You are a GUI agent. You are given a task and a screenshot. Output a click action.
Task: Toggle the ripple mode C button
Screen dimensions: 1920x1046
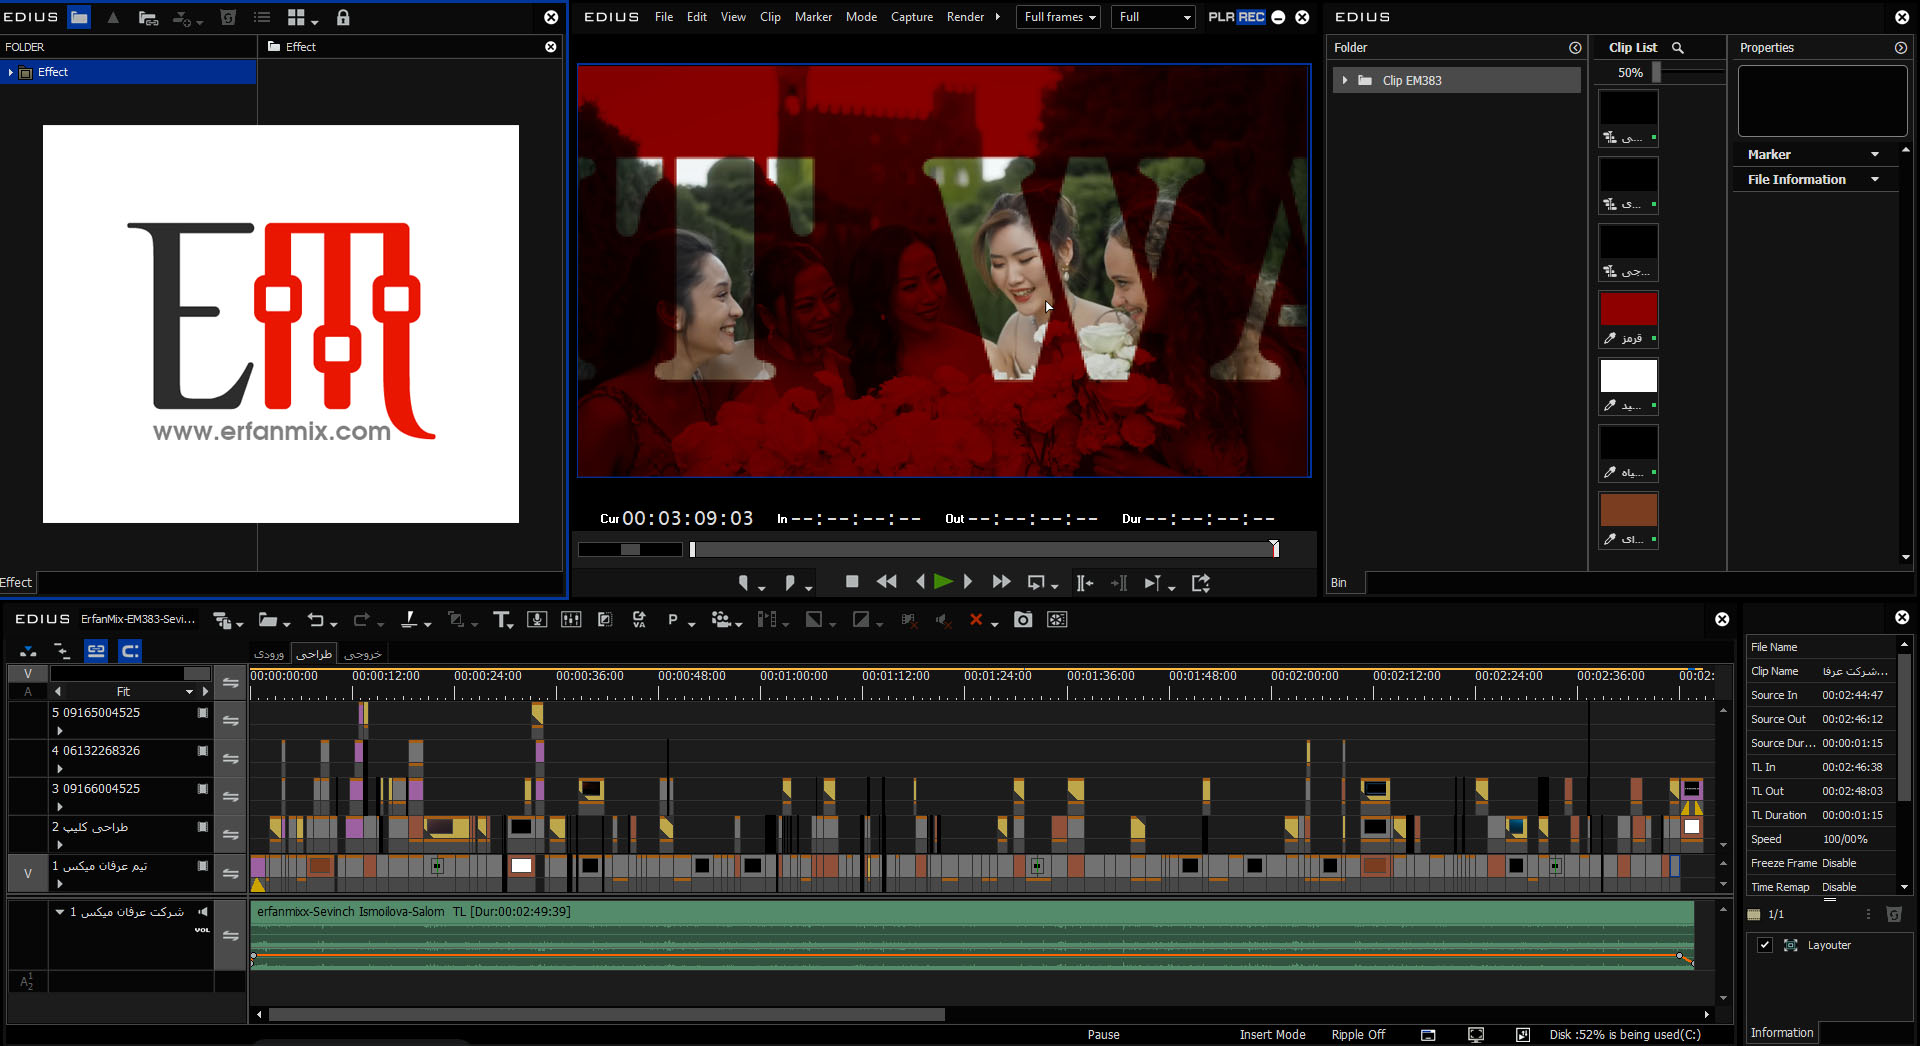pyautogui.click(x=130, y=651)
